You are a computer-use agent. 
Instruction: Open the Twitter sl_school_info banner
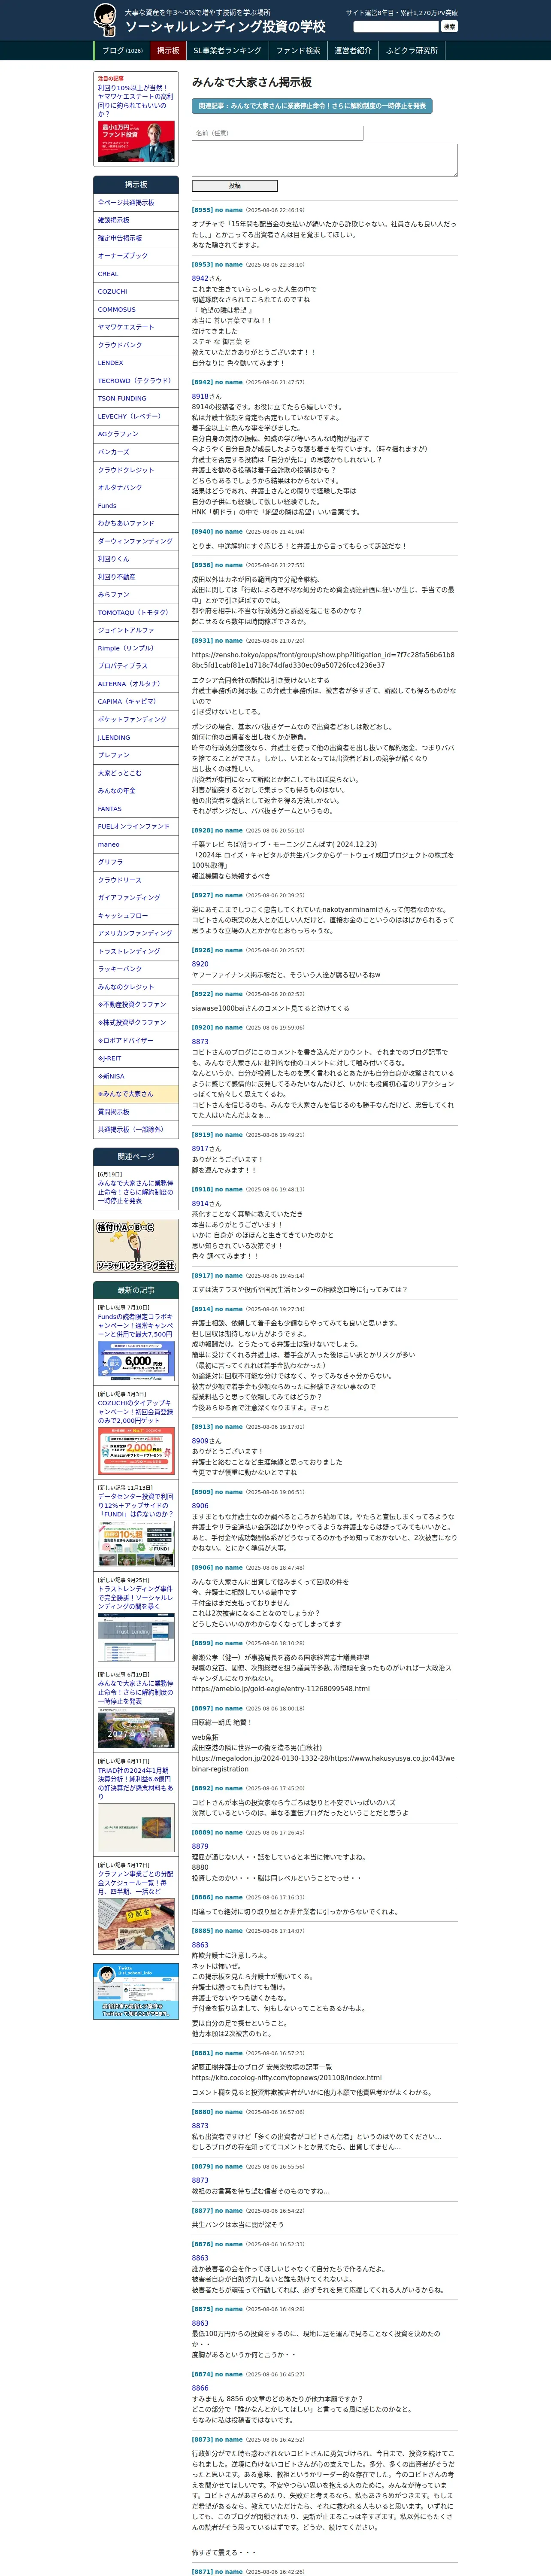[136, 1991]
